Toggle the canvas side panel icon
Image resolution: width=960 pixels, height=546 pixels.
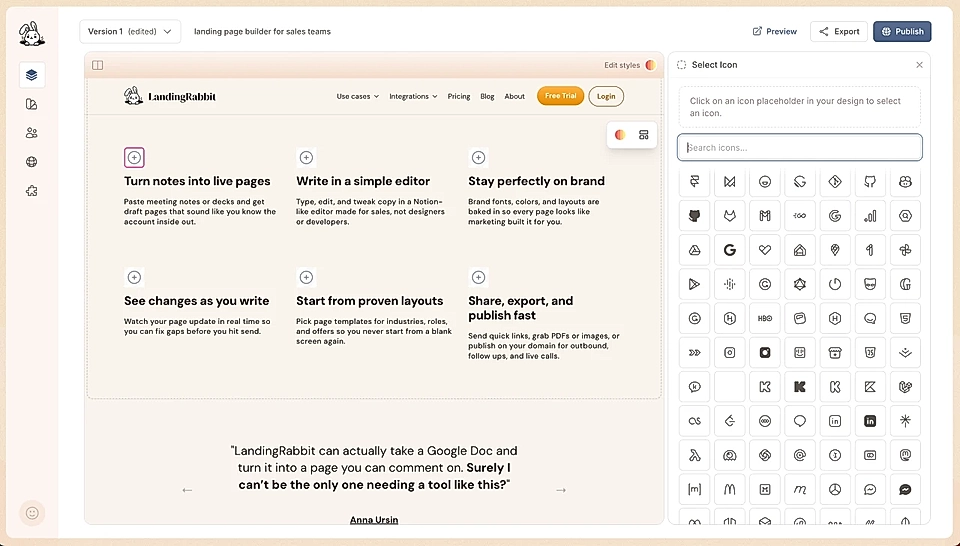(x=97, y=65)
